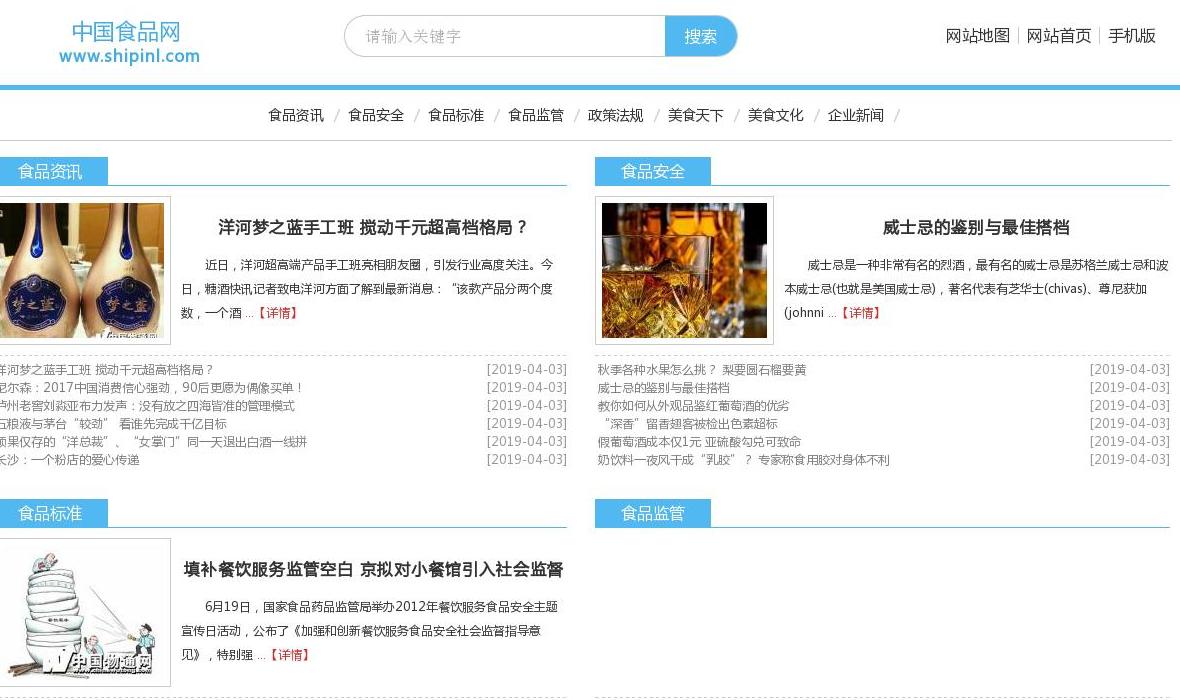Image resolution: width=1180 pixels, height=700 pixels.
Task: Open list item 威士忌的鉴别与最佳搭档 in list
Action: coord(663,388)
